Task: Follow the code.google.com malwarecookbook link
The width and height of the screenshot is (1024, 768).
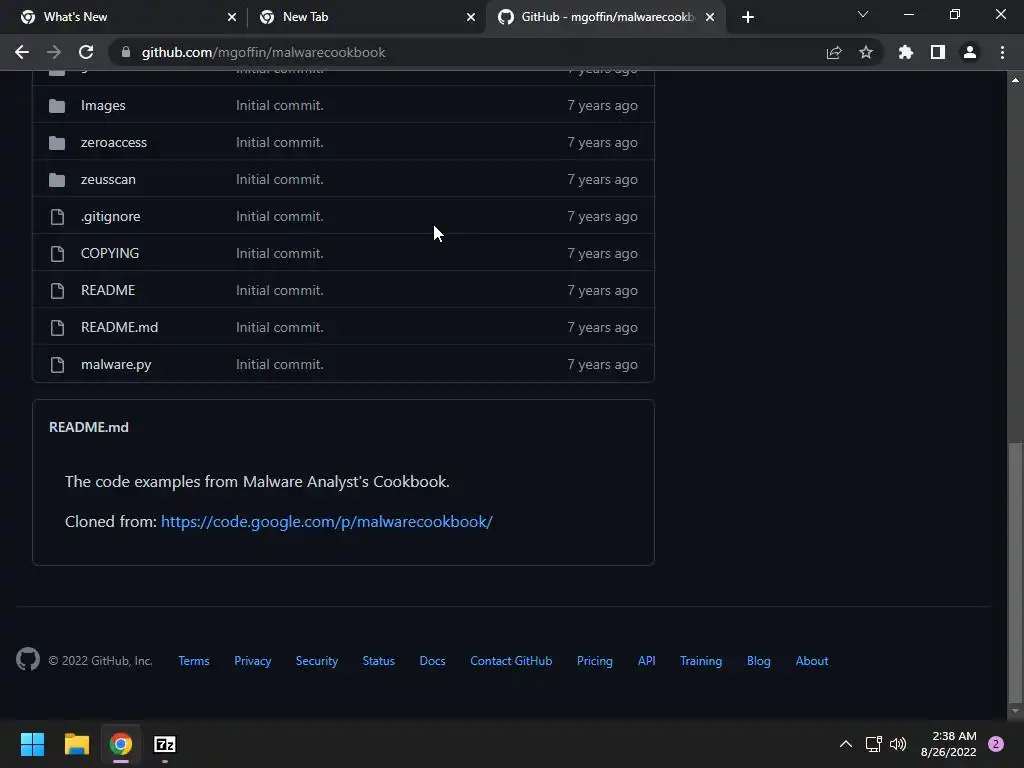Action: click(327, 522)
